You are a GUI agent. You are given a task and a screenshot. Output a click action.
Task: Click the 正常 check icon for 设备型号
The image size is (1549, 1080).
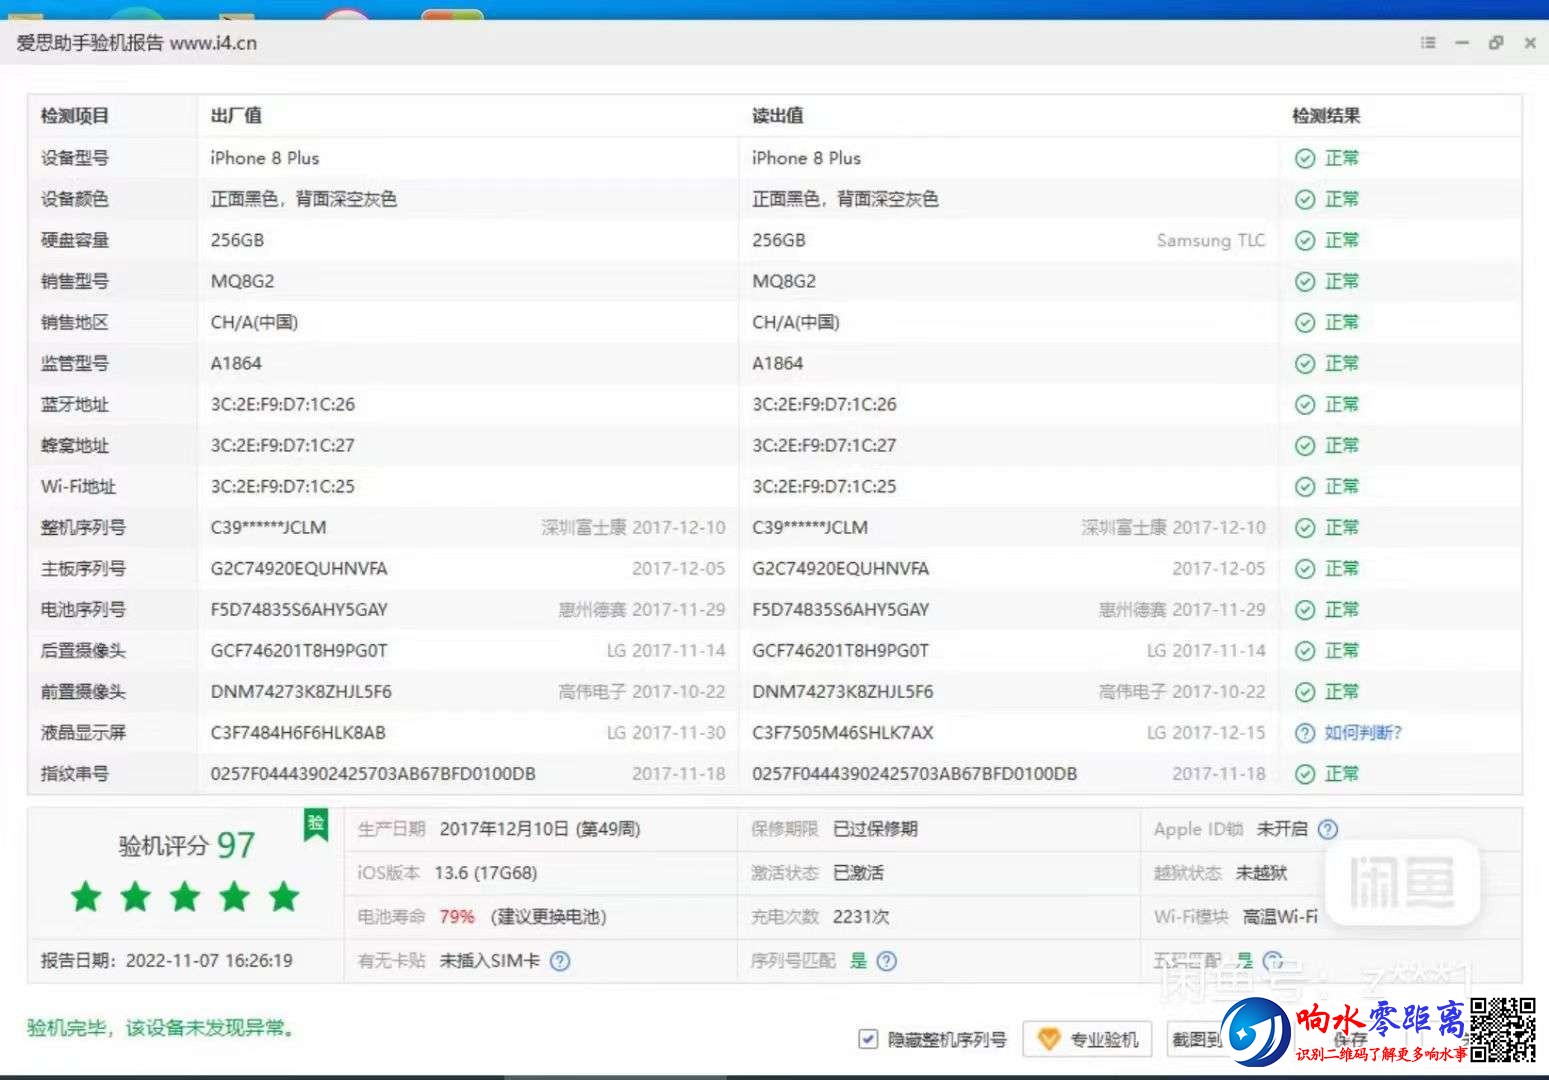click(x=1305, y=158)
